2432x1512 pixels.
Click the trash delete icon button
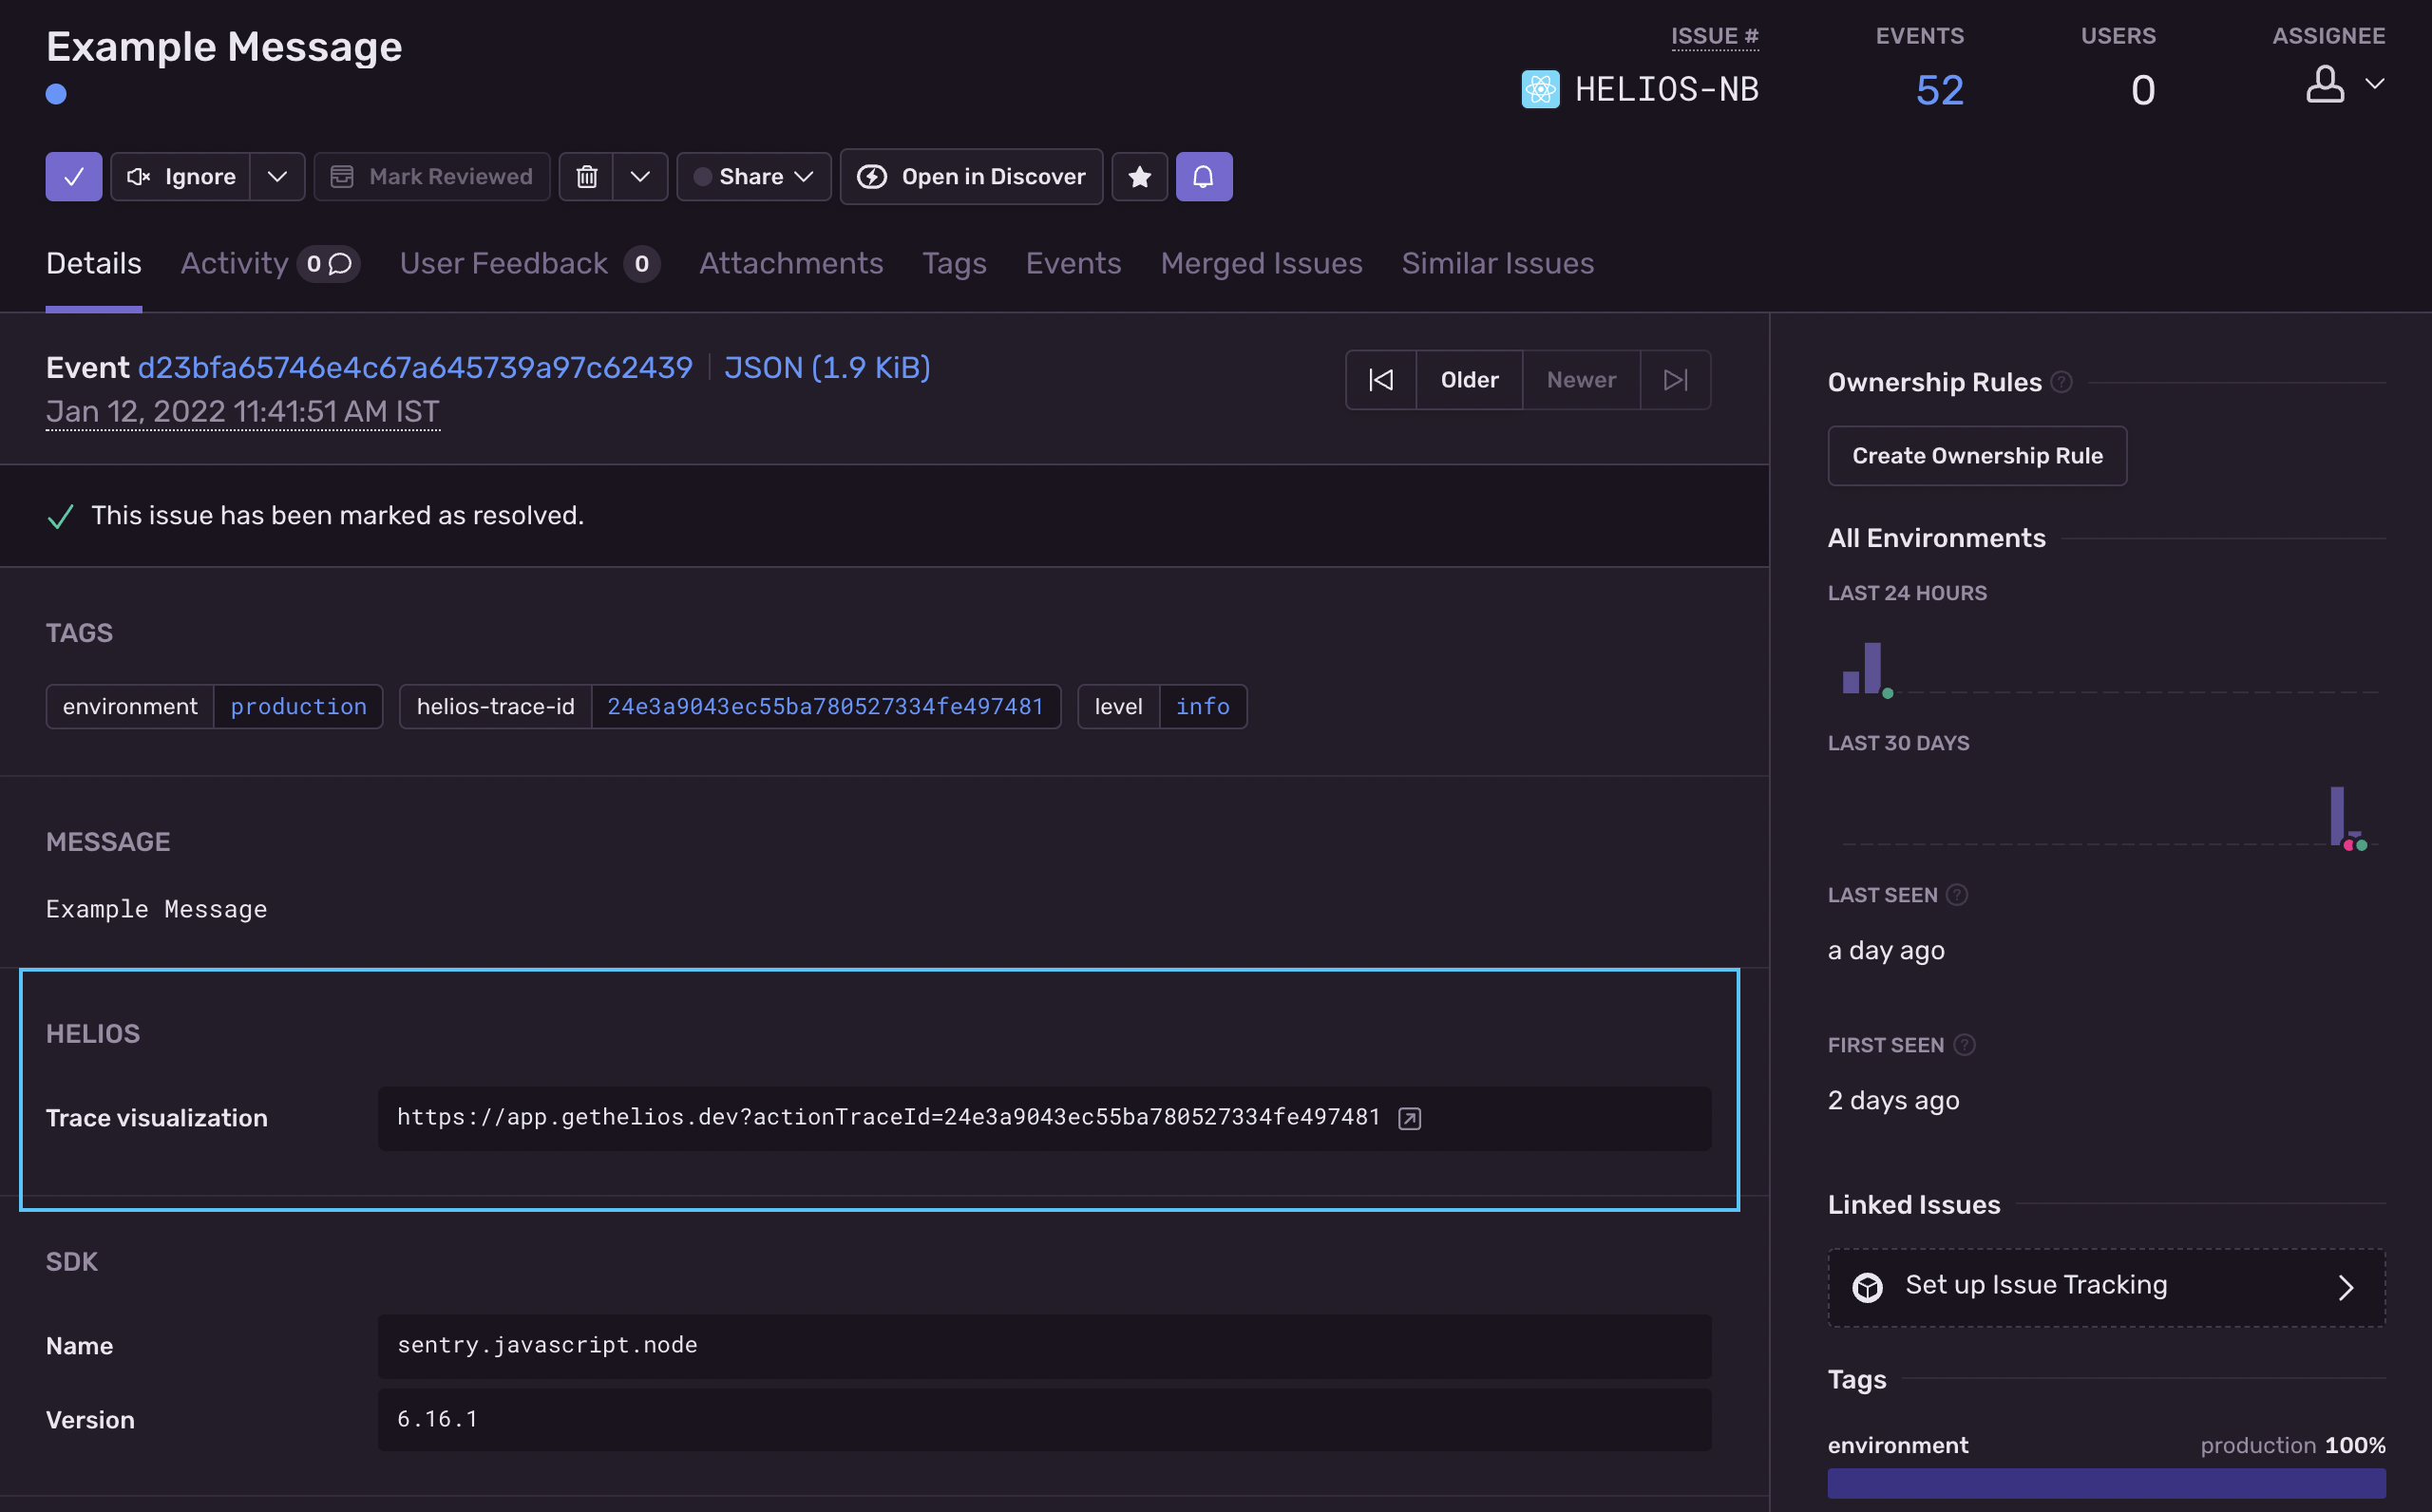tap(586, 177)
